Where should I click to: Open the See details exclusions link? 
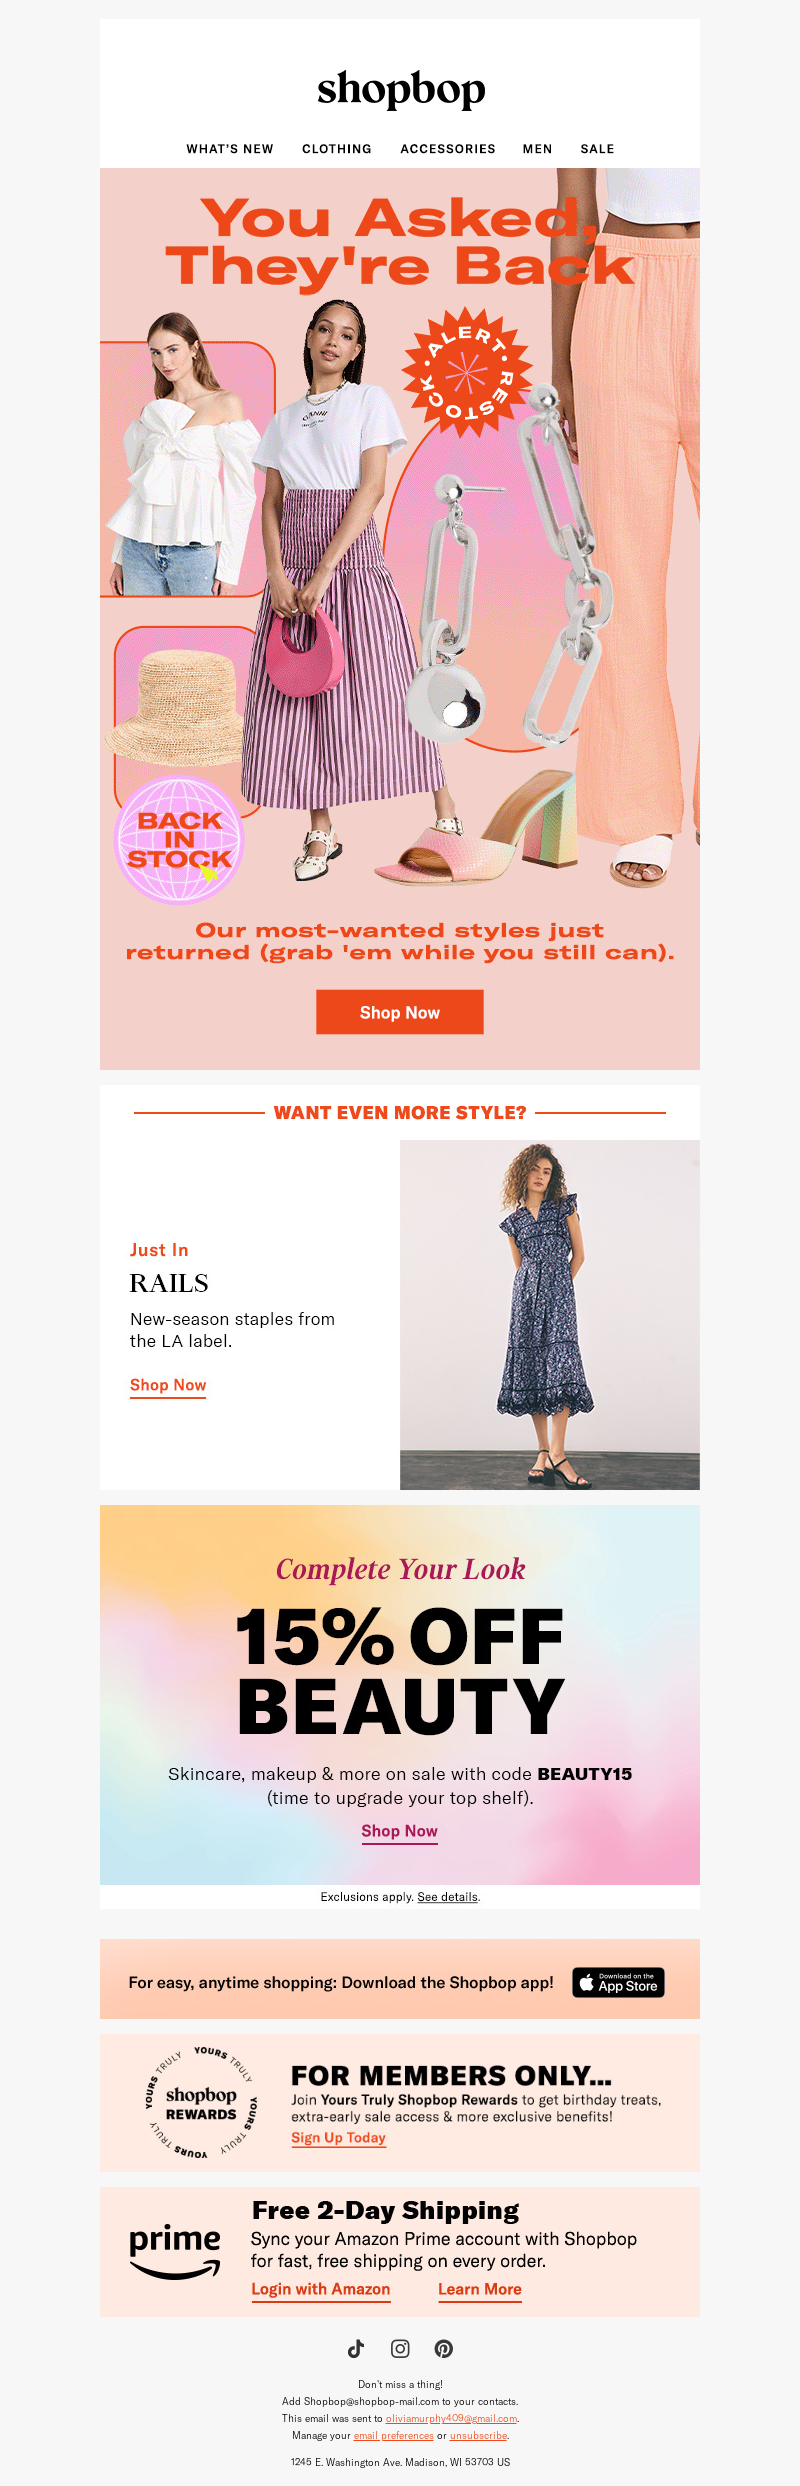click(447, 1897)
